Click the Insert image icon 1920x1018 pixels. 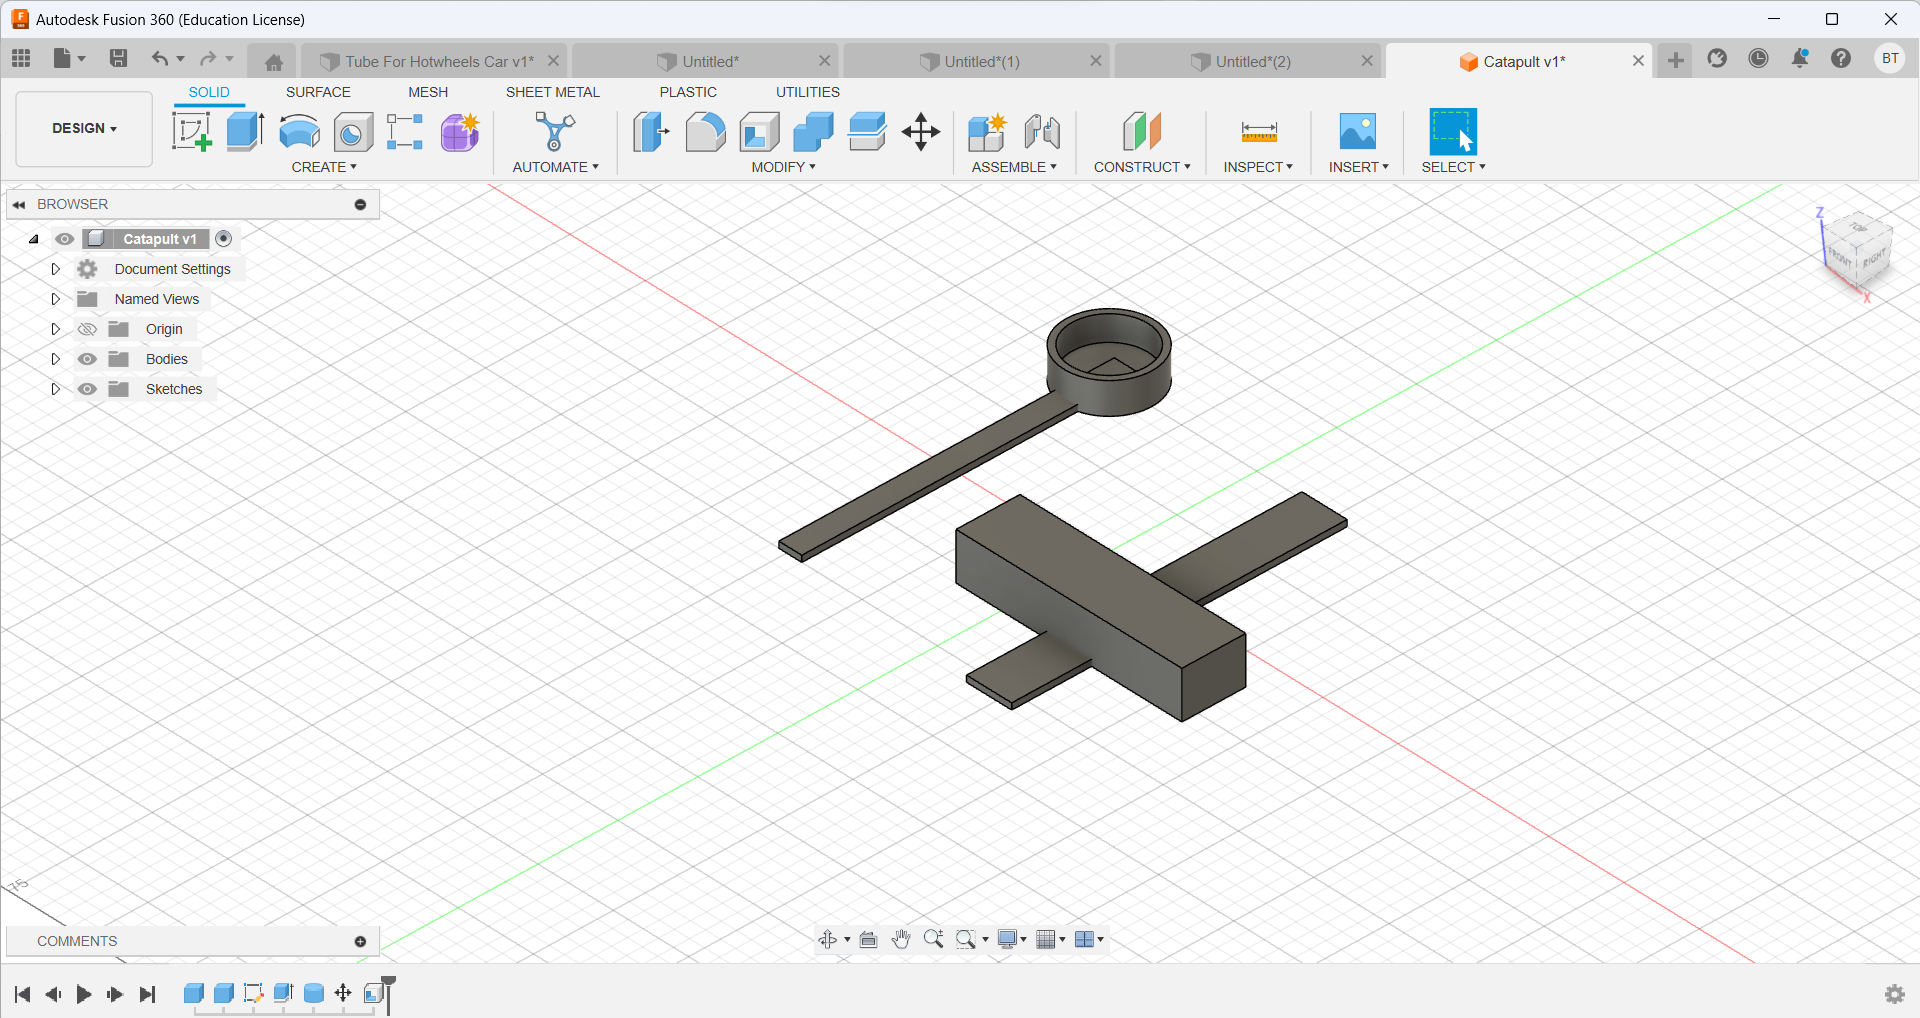(1358, 131)
